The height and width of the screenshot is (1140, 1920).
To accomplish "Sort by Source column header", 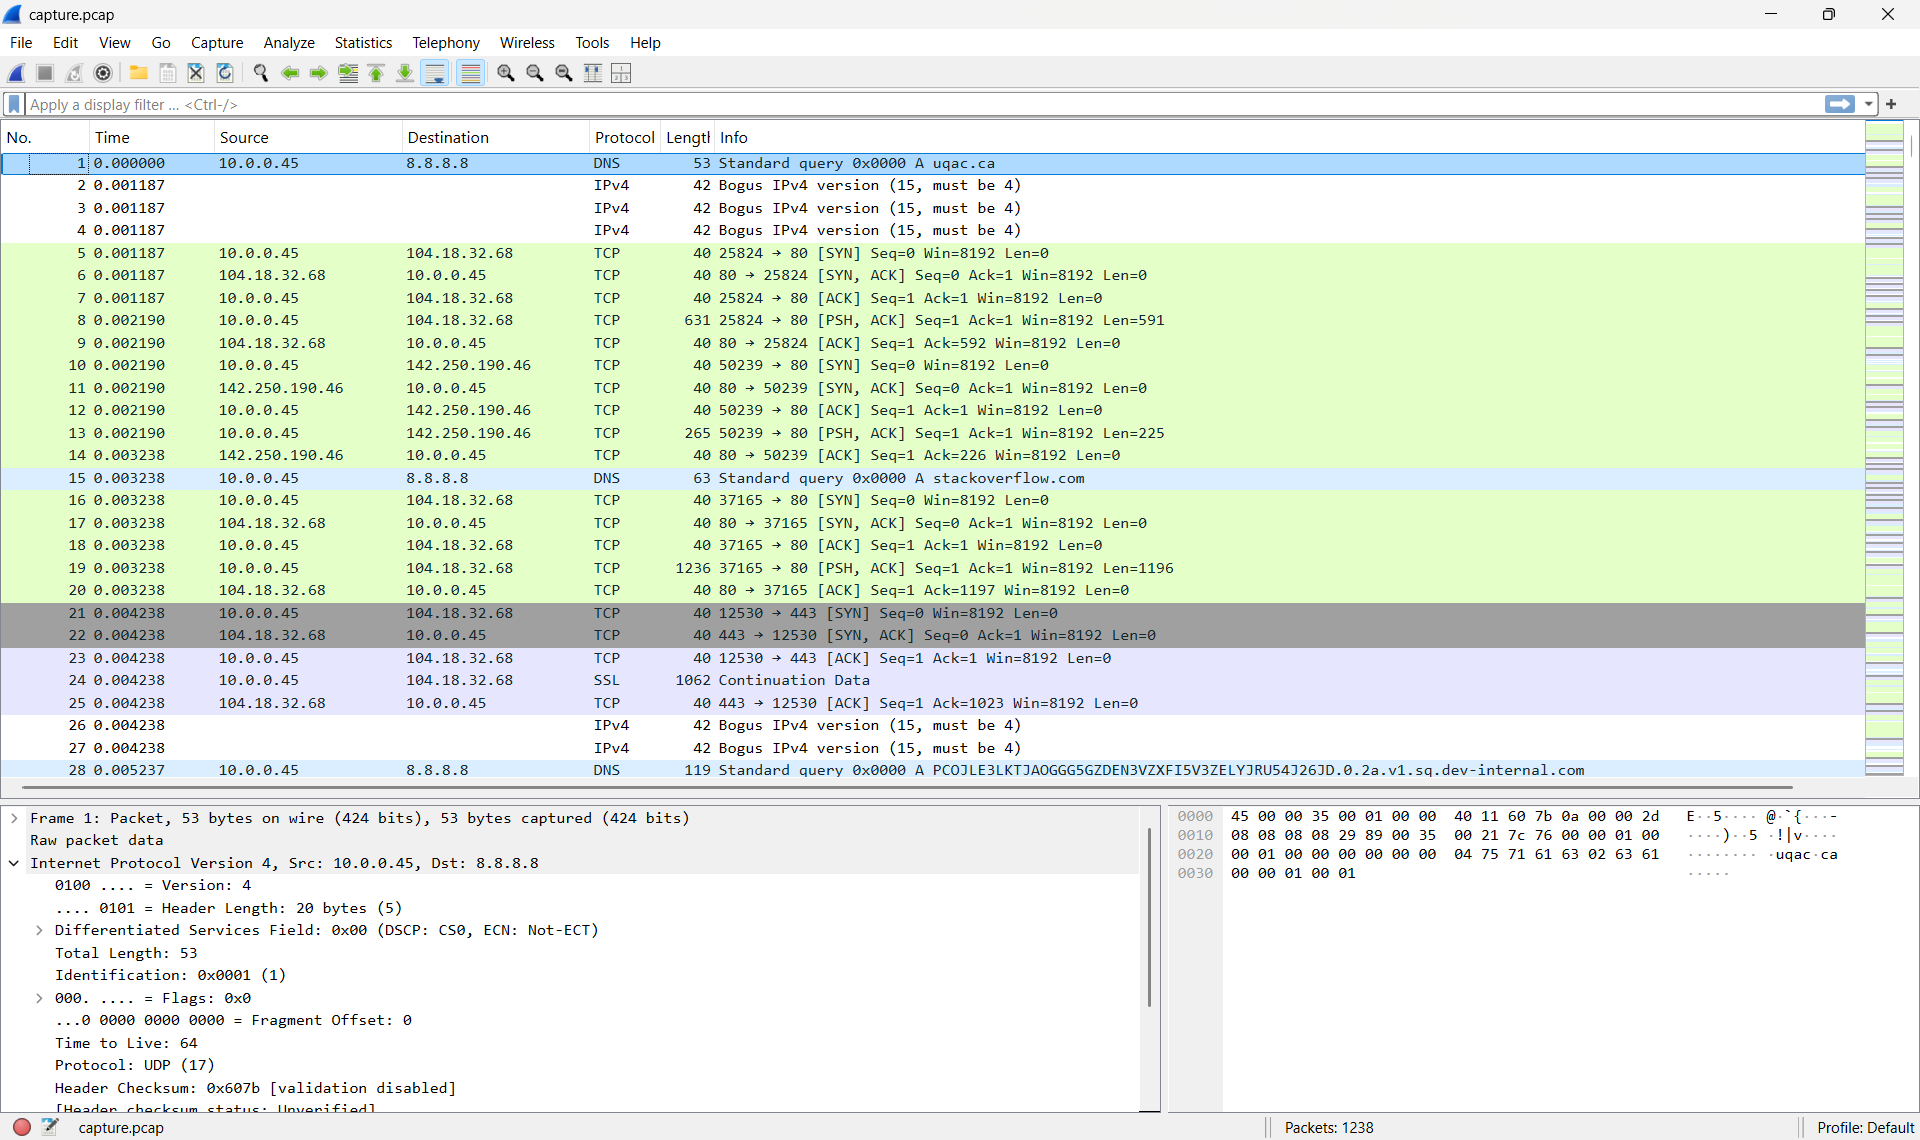I will [x=307, y=137].
